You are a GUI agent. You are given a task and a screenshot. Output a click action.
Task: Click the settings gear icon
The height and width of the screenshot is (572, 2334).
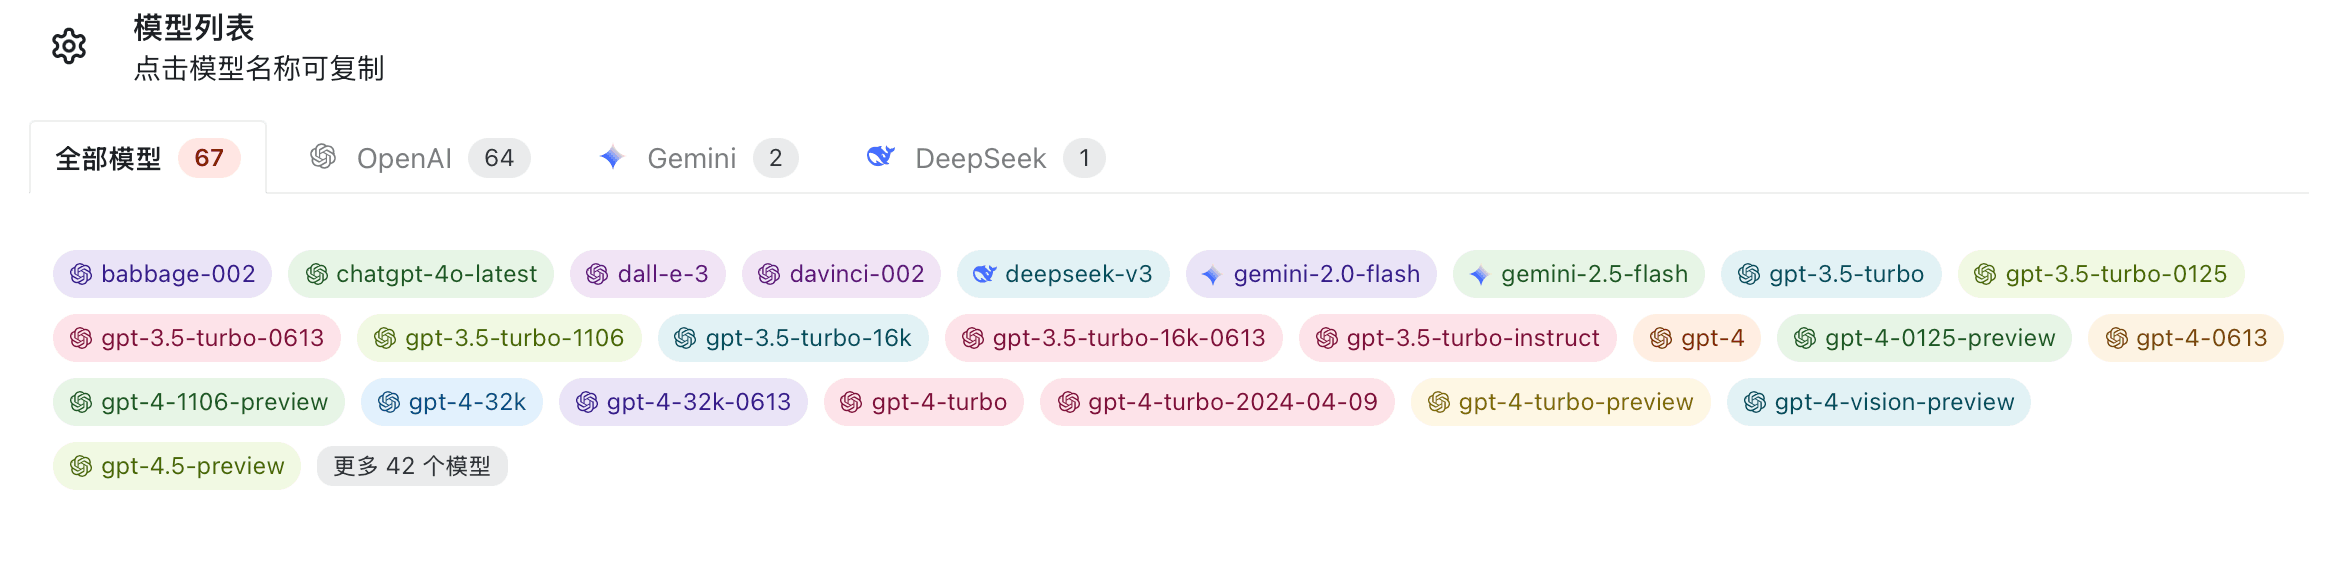(x=69, y=46)
